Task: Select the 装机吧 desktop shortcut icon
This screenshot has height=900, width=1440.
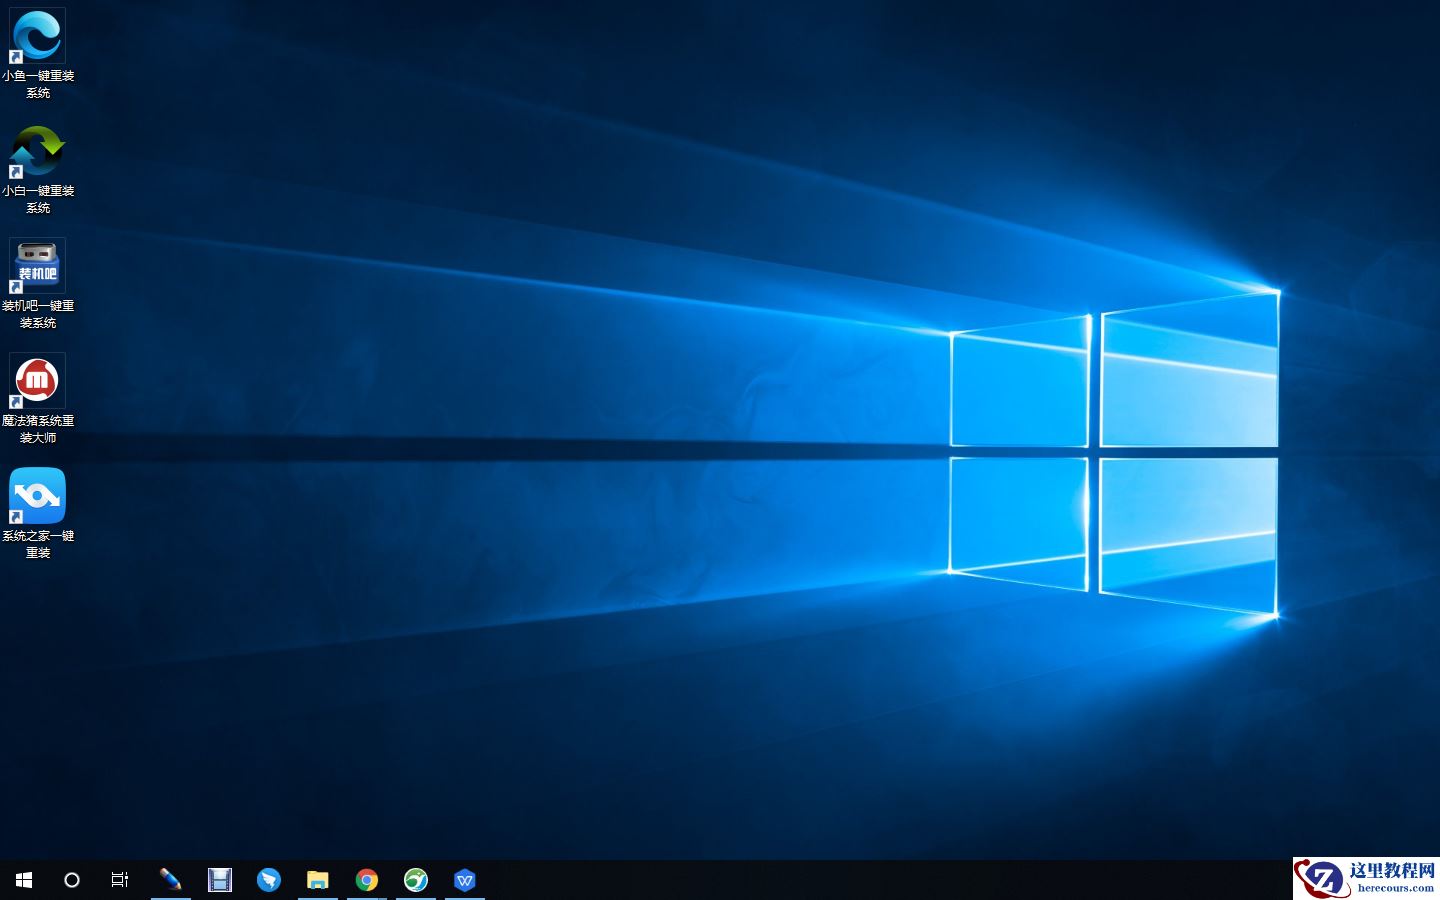Action: pyautogui.click(x=37, y=266)
